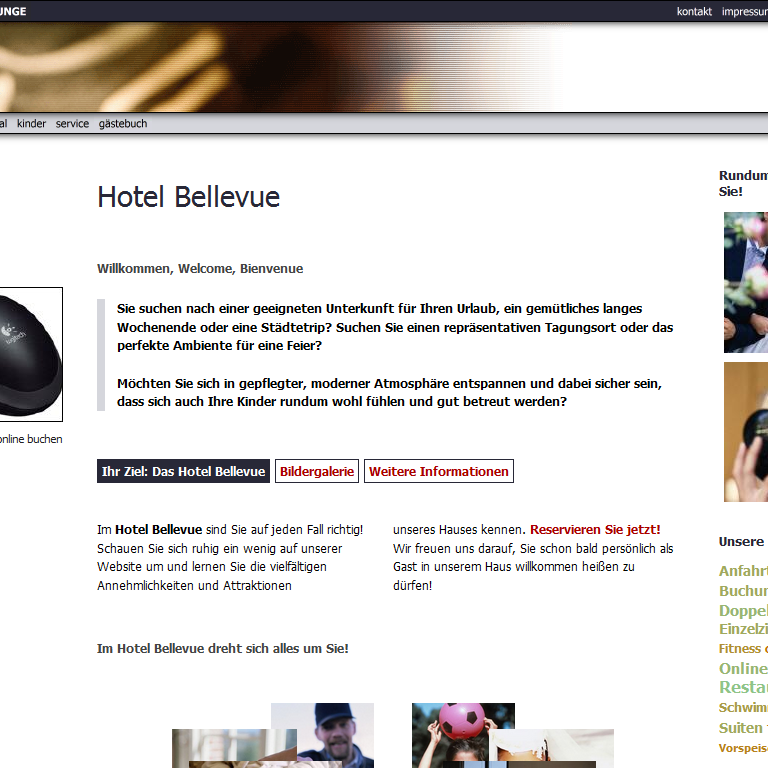Select the 'Ihr Ziel: Das Hotel Bellevue' tab
Screen dimensions: 768x768
183,471
